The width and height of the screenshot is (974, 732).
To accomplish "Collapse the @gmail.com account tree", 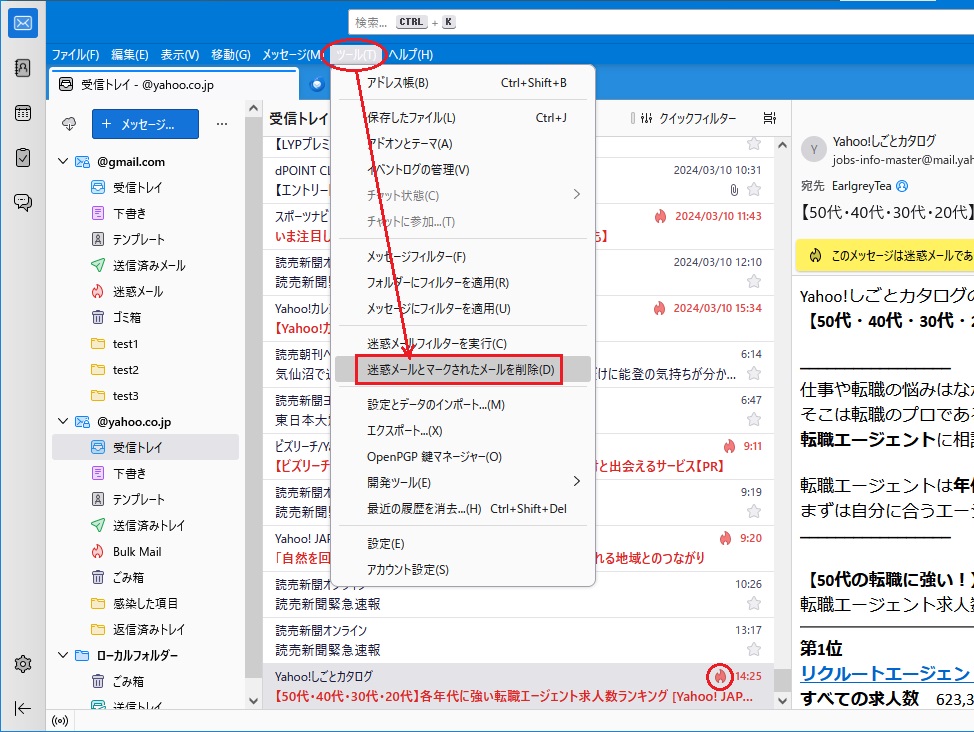I will [64, 162].
